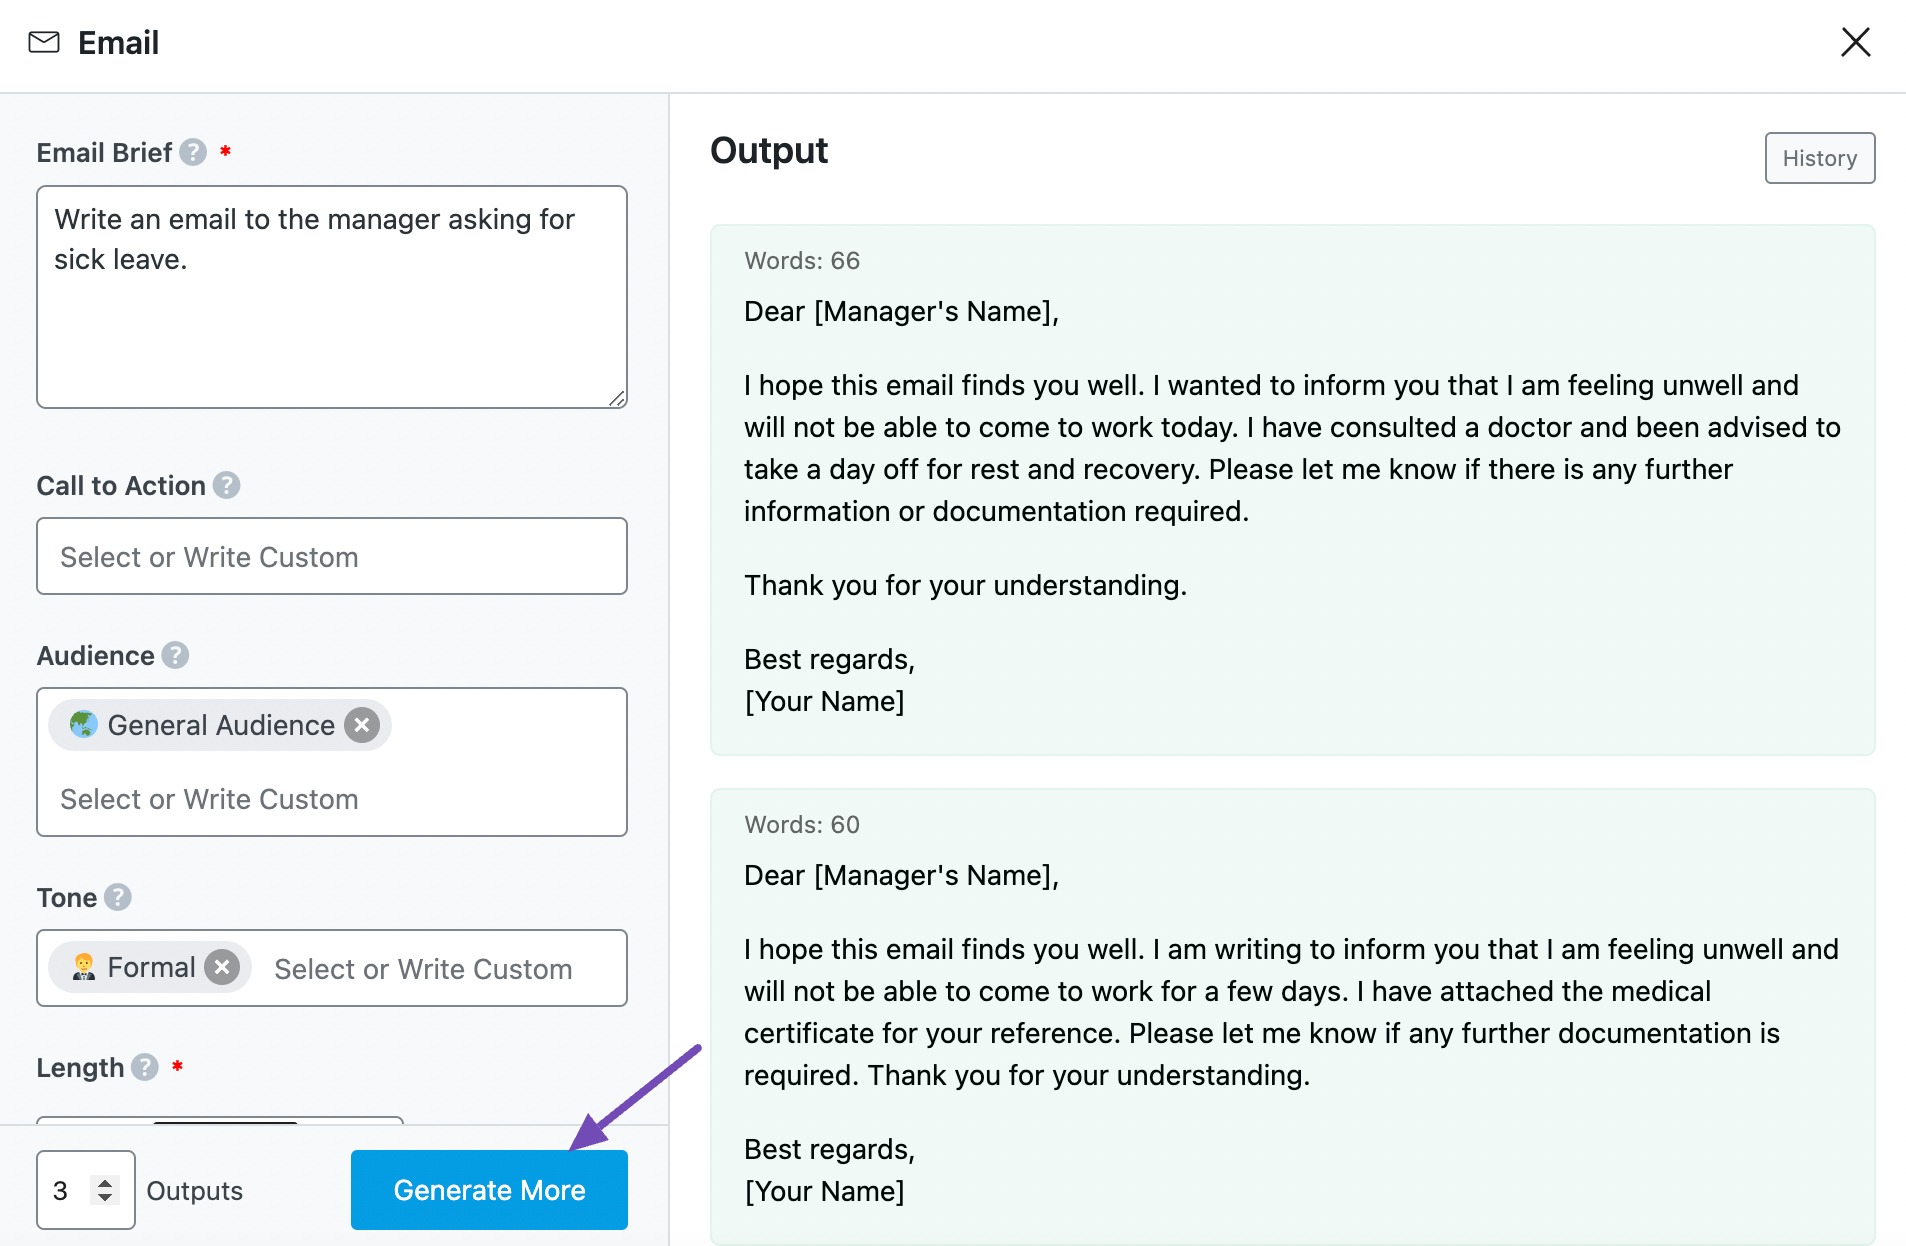Click inside the Email Brief text area
Viewport: 1906px width, 1246px height.
pyautogui.click(x=330, y=297)
